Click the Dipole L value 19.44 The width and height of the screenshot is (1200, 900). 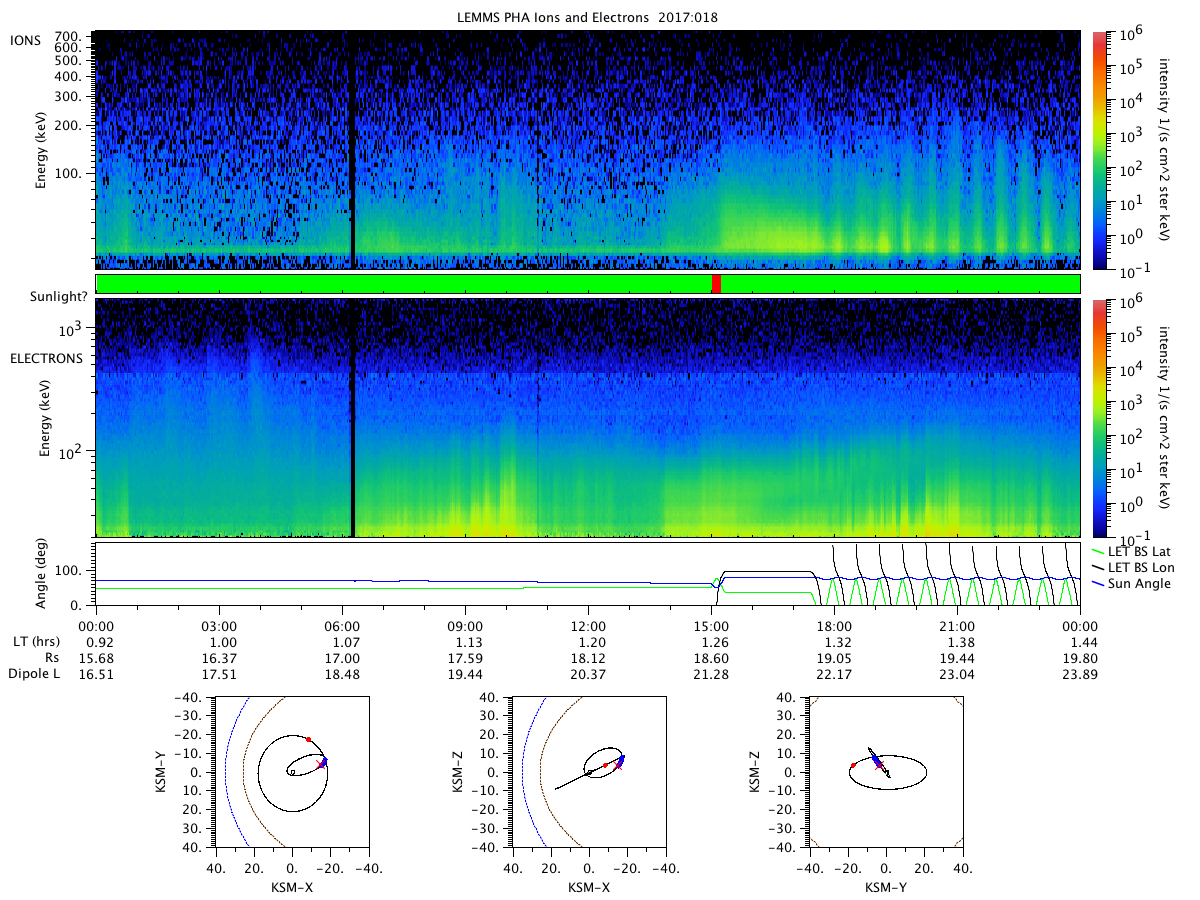tap(465, 675)
